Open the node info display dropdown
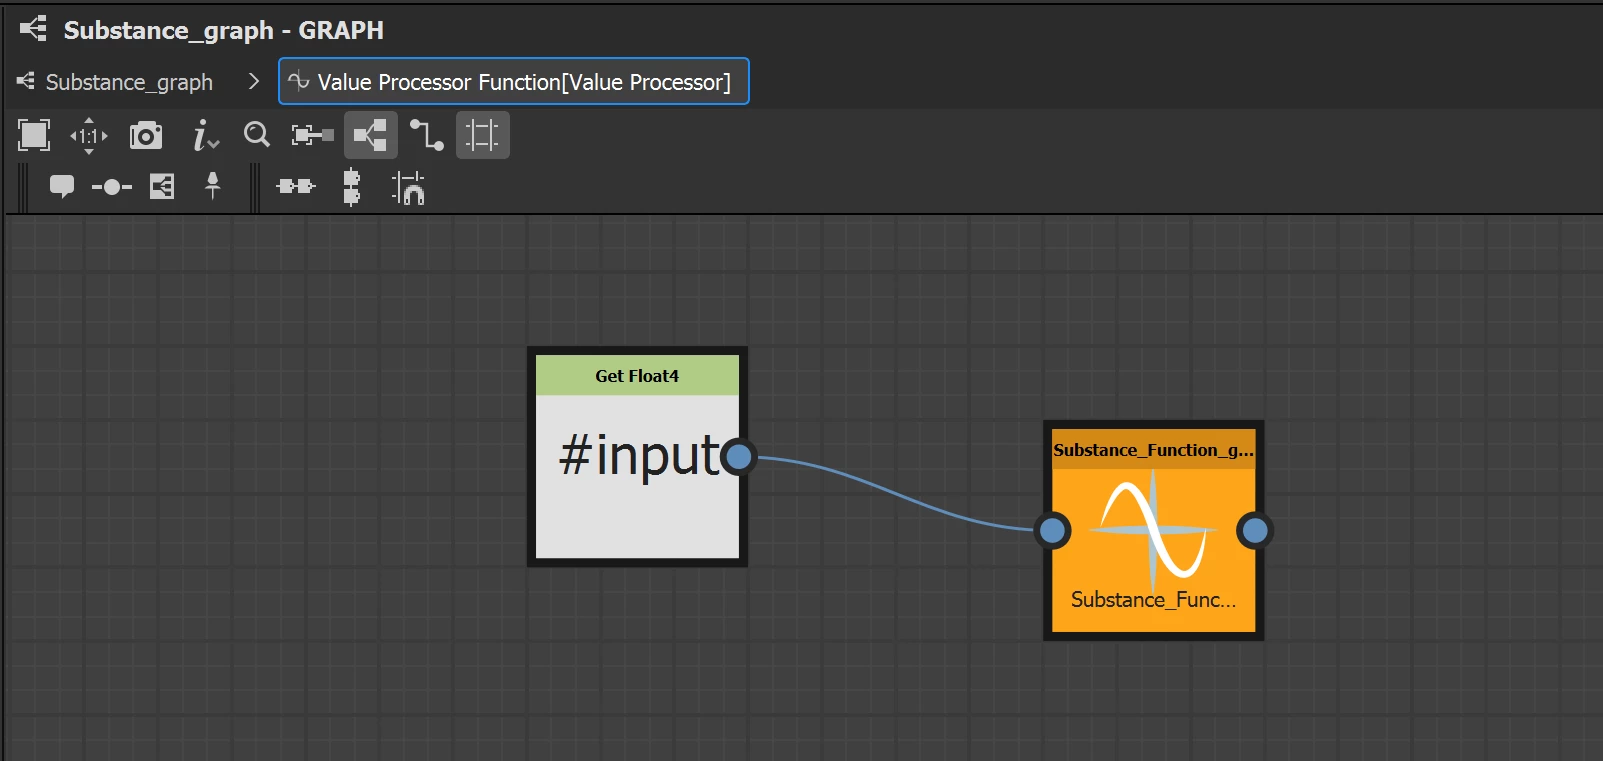 tap(205, 135)
